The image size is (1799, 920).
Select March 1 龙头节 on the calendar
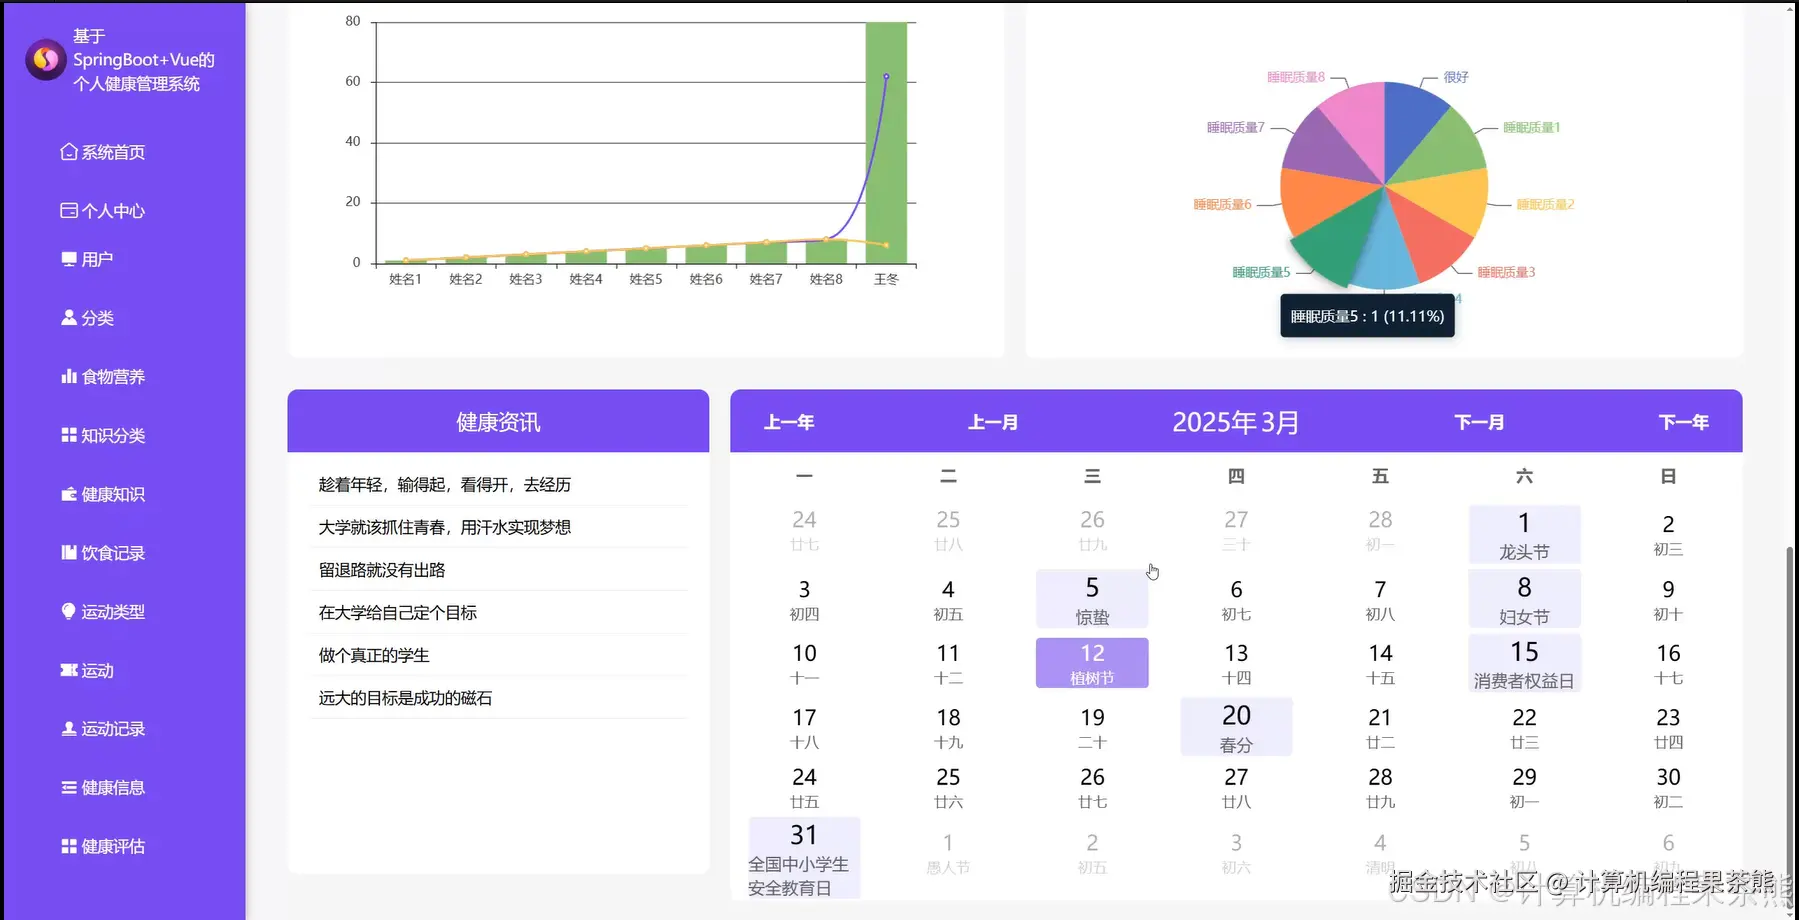coord(1524,535)
